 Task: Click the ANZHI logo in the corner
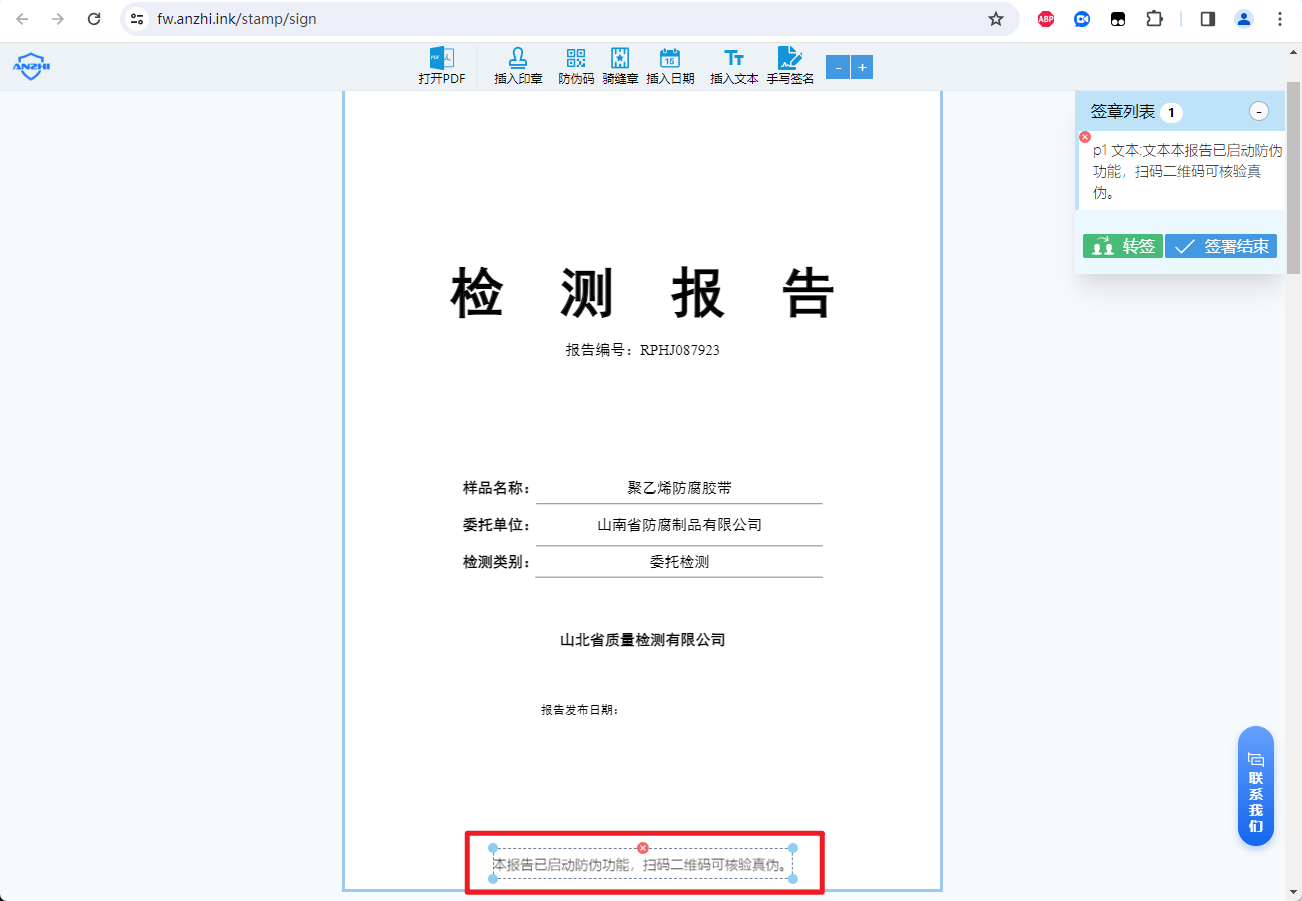click(x=31, y=65)
